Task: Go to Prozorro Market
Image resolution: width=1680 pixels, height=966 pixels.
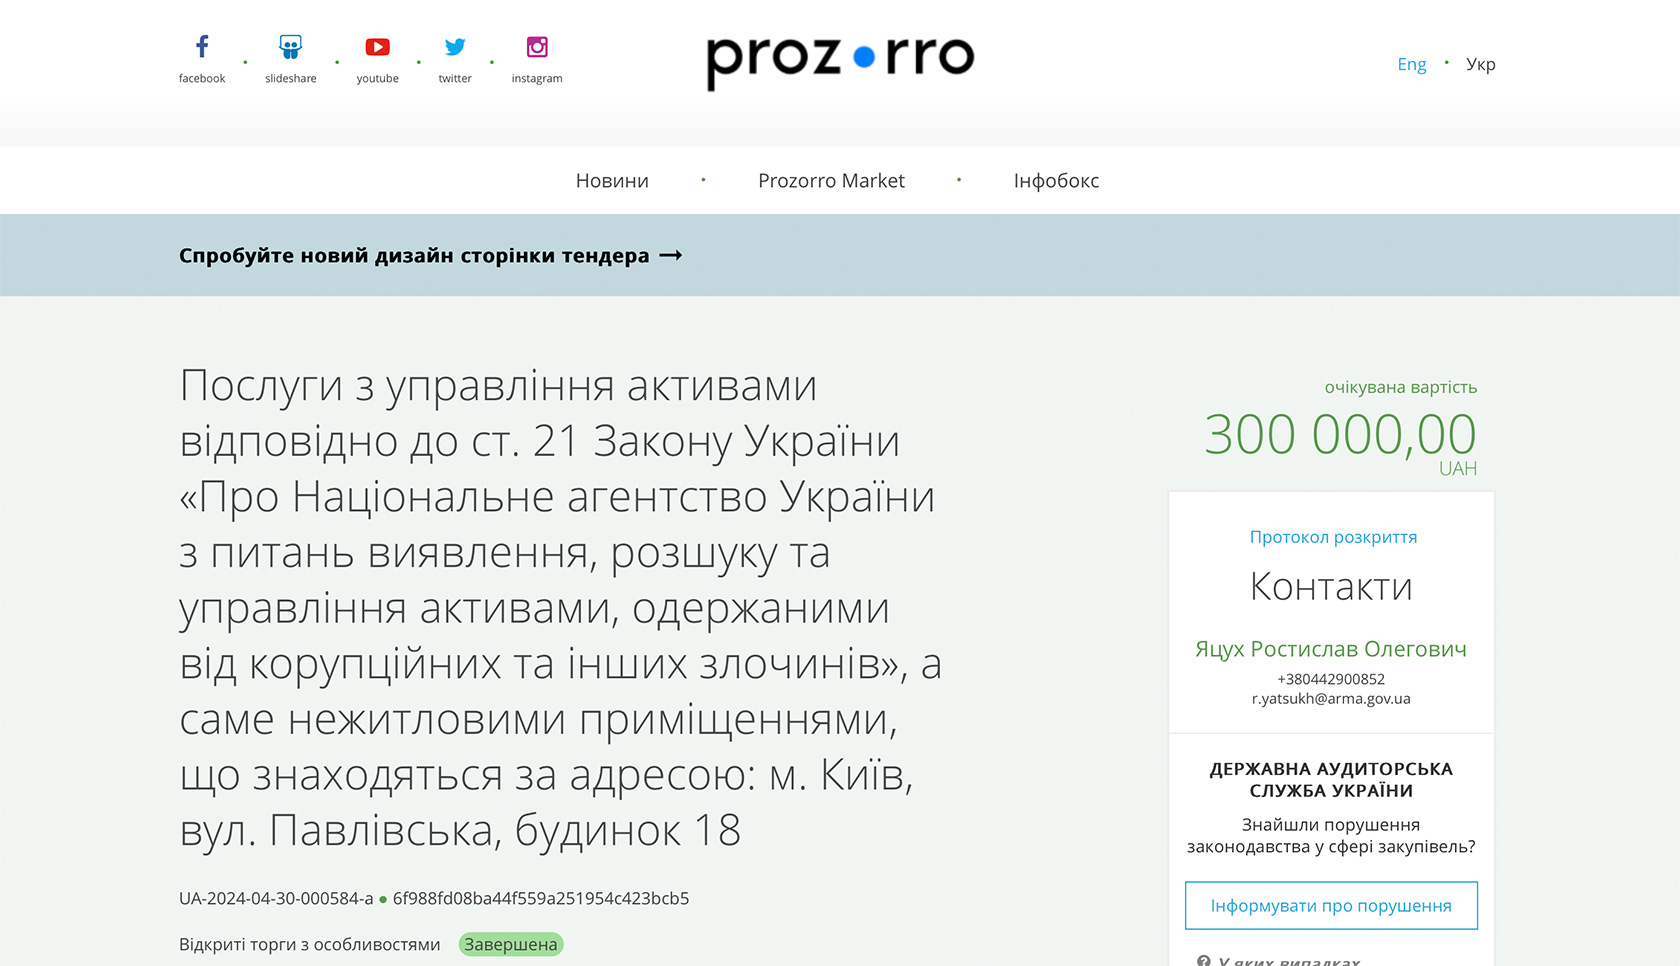Action: pyautogui.click(x=831, y=181)
